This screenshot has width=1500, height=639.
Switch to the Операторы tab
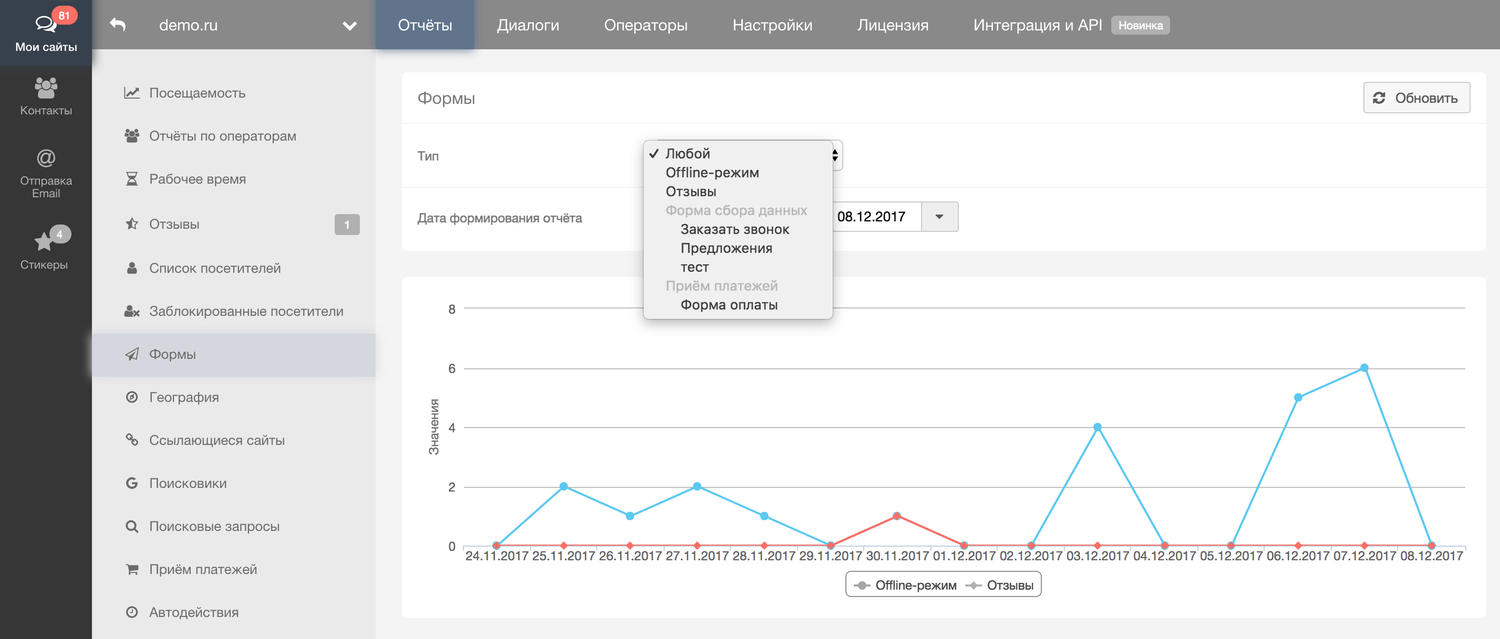[646, 25]
